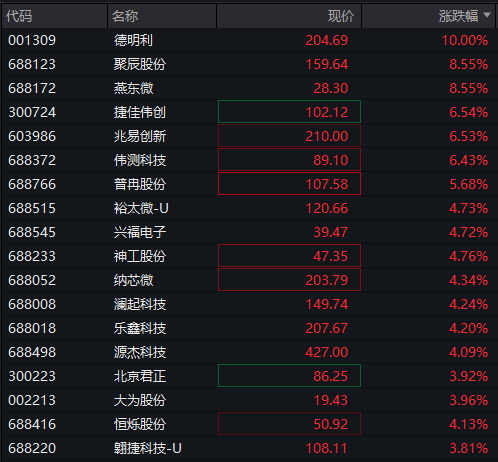Screen dimensions: 498x462
Task: Select the 源杰科技 stock name
Action: coord(140,352)
